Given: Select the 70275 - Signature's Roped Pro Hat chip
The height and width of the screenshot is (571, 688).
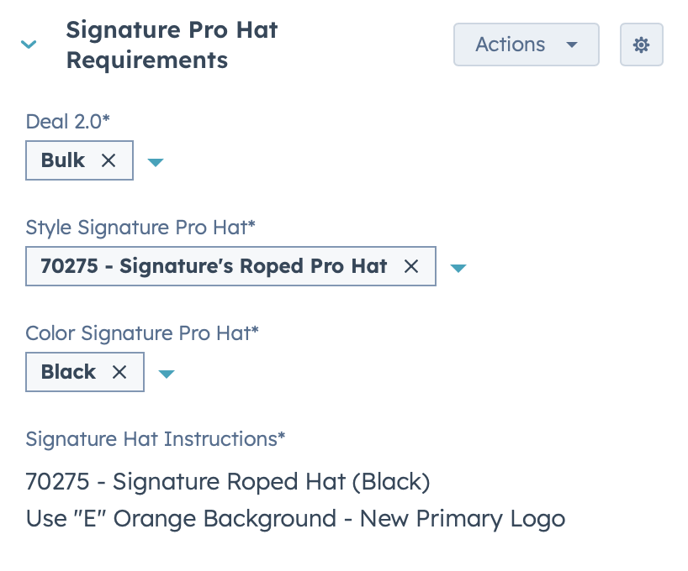Looking at the screenshot, I should pos(213,266).
